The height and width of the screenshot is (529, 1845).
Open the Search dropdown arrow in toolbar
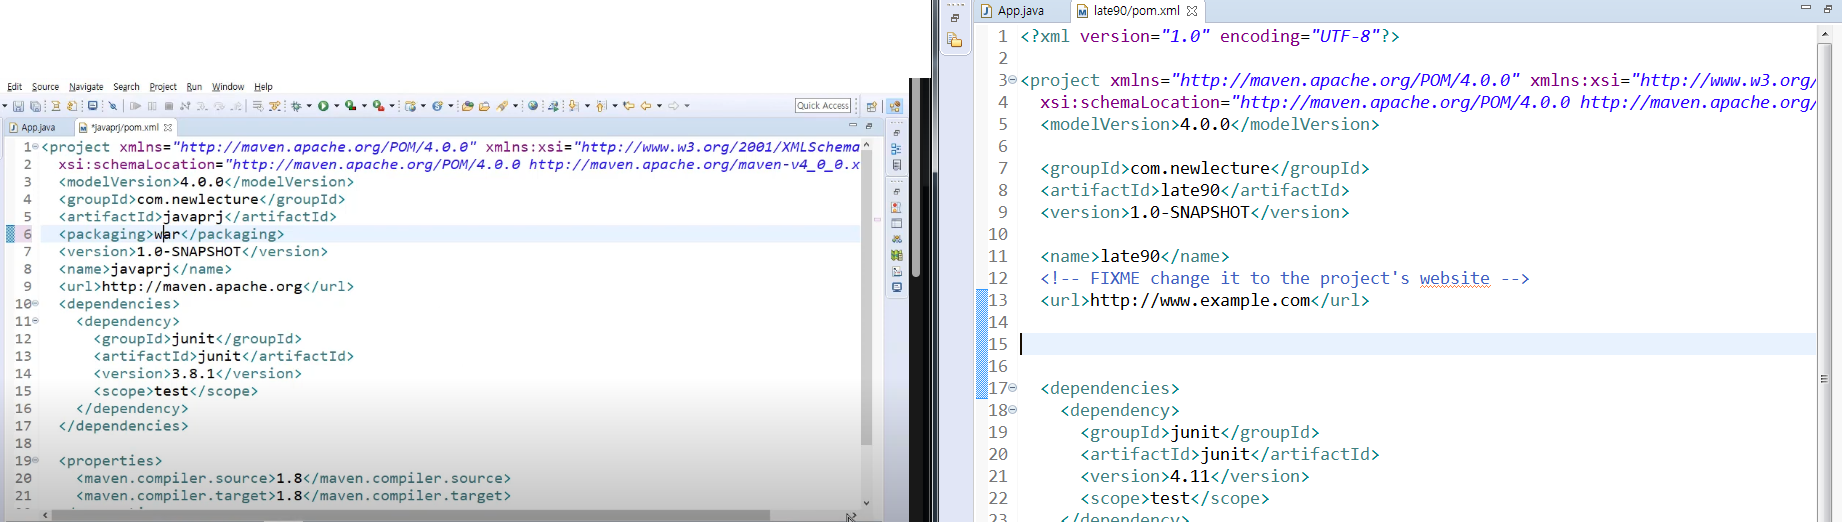point(516,106)
